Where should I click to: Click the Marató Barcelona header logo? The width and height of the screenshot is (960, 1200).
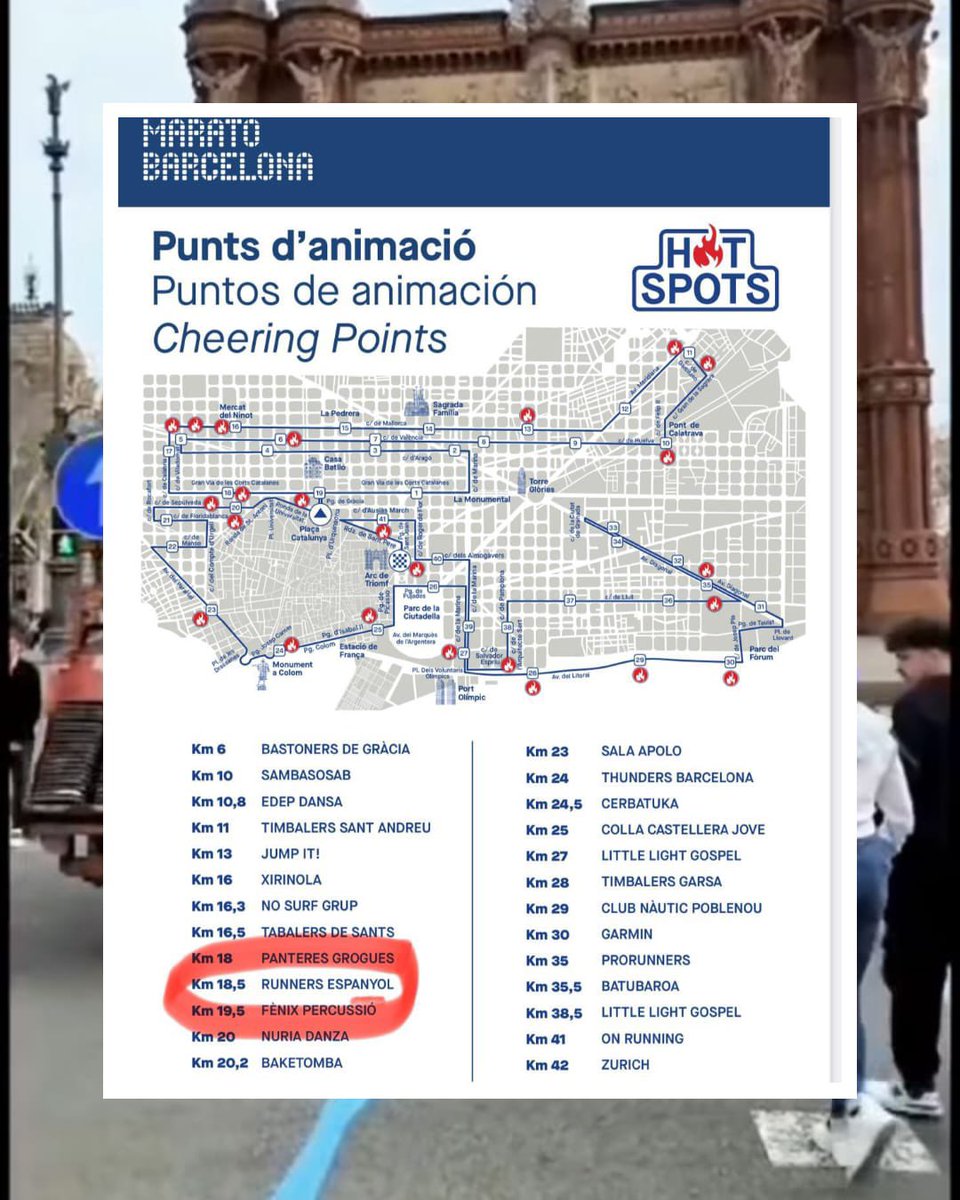[x=228, y=150]
